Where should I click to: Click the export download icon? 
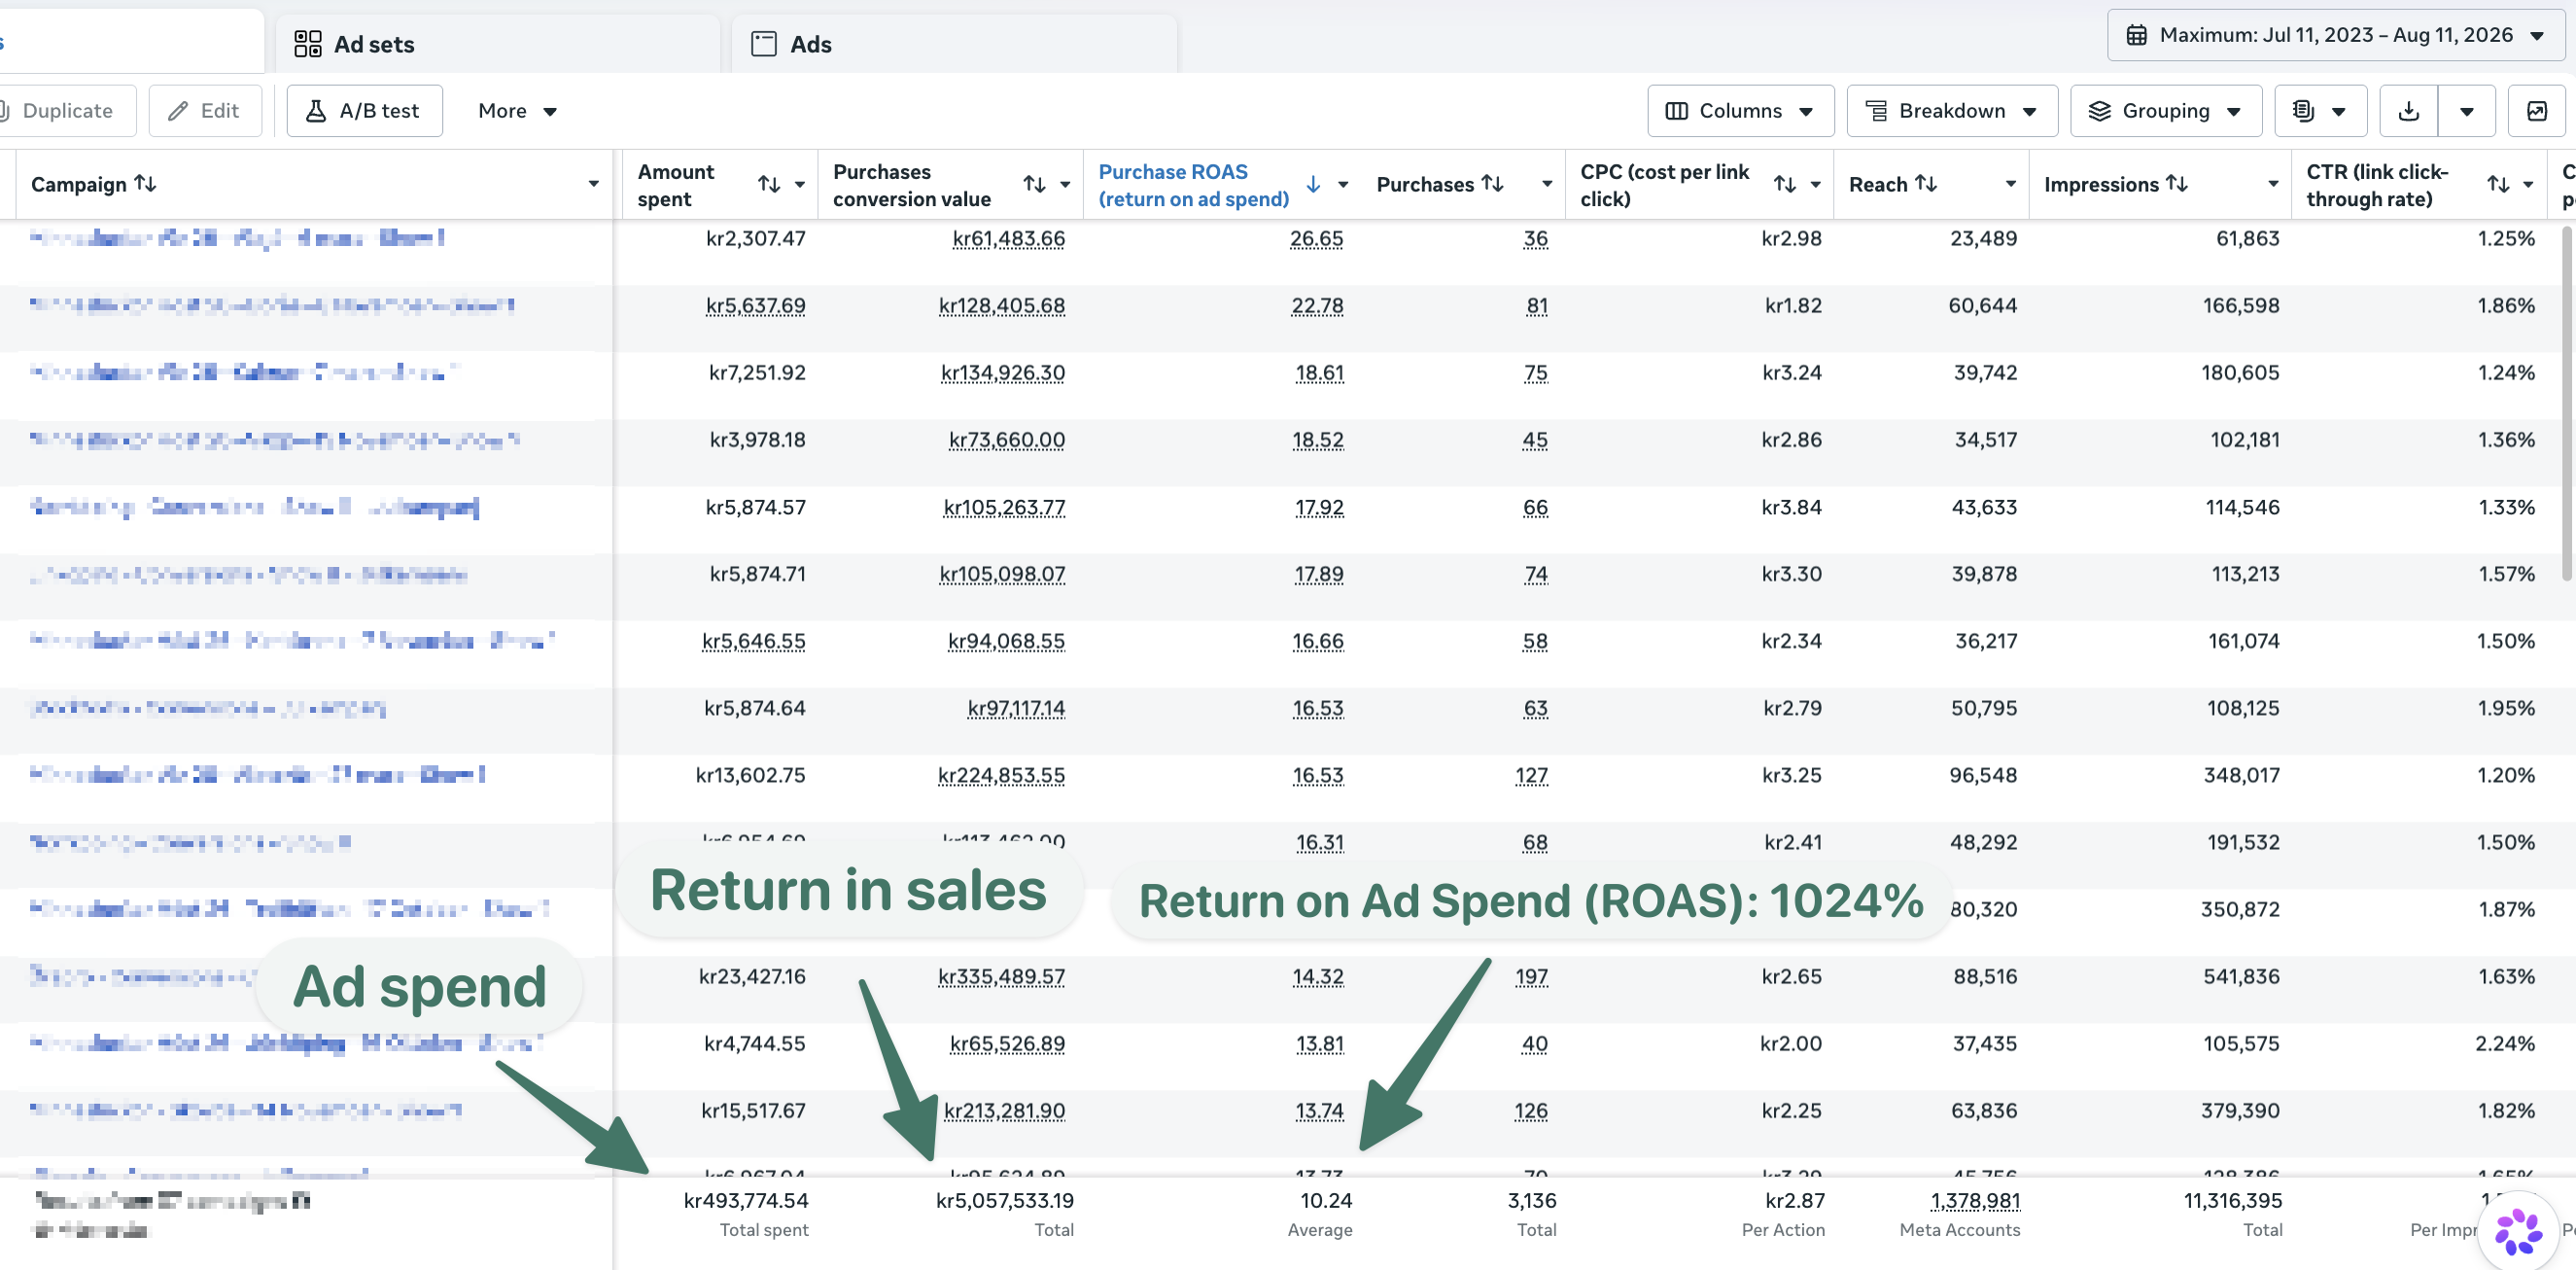2408,111
